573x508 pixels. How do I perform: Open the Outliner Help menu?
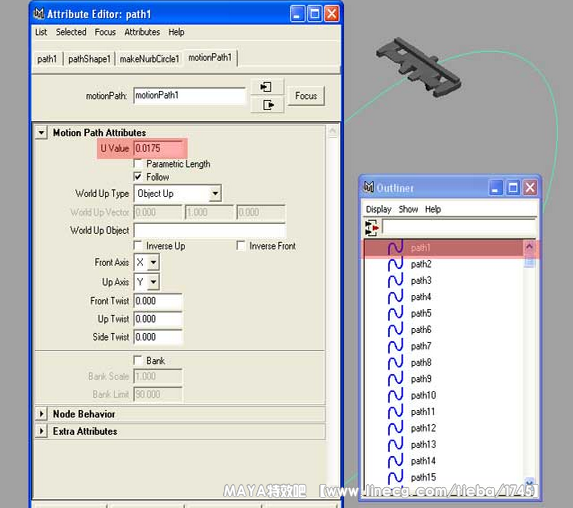[433, 209]
